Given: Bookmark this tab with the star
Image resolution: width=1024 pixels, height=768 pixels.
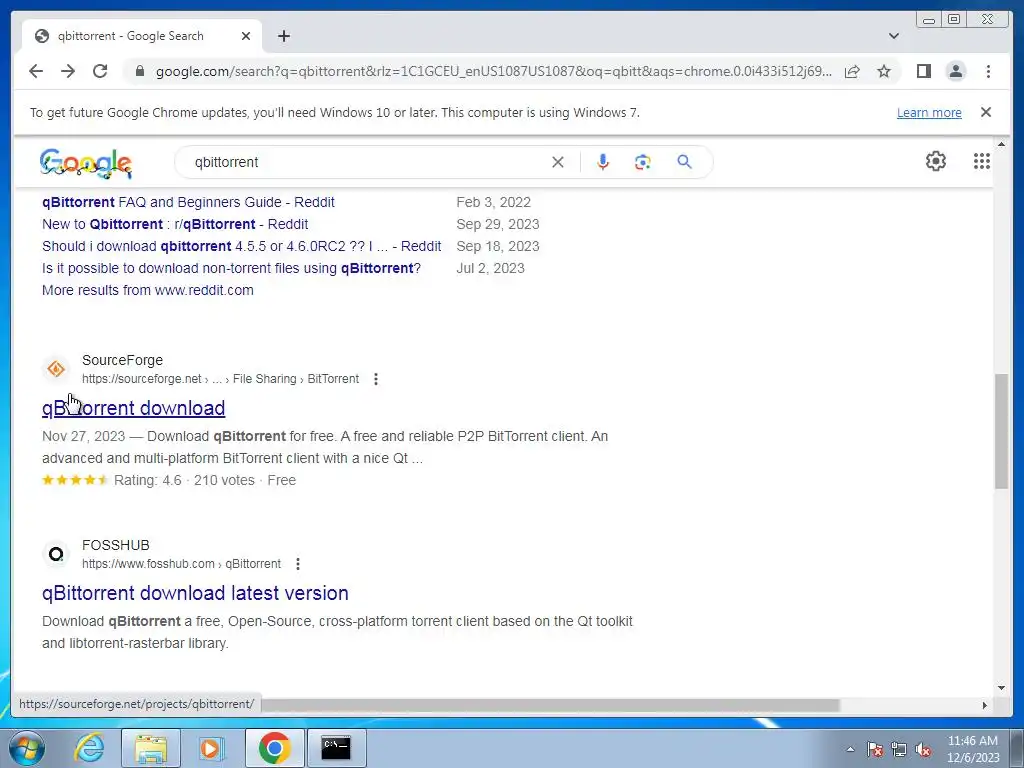Looking at the screenshot, I should (x=884, y=71).
